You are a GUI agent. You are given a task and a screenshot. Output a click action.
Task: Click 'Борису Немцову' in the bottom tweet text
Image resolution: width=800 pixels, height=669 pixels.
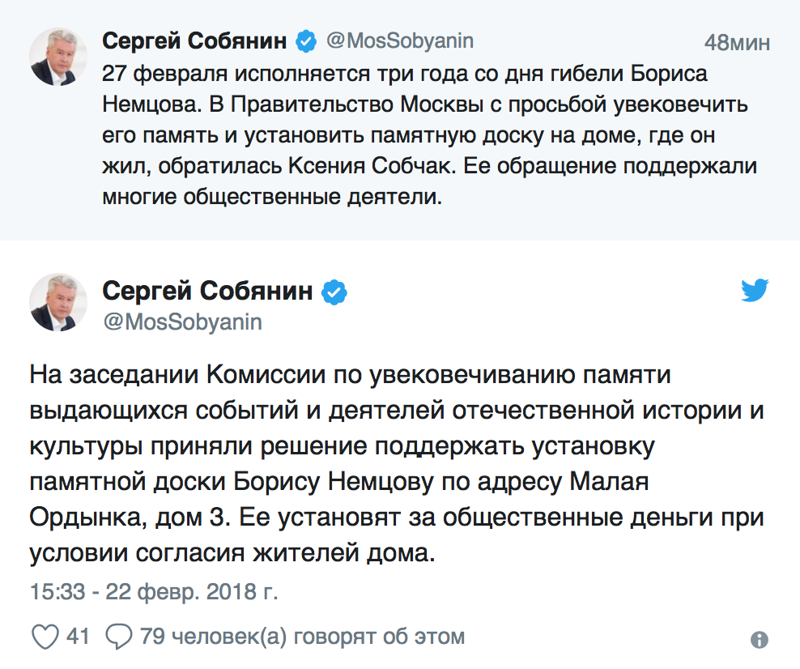click(345, 483)
